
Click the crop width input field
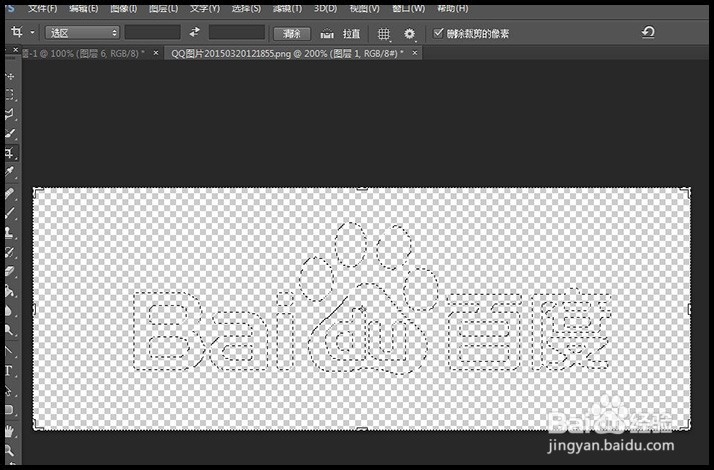(x=153, y=32)
